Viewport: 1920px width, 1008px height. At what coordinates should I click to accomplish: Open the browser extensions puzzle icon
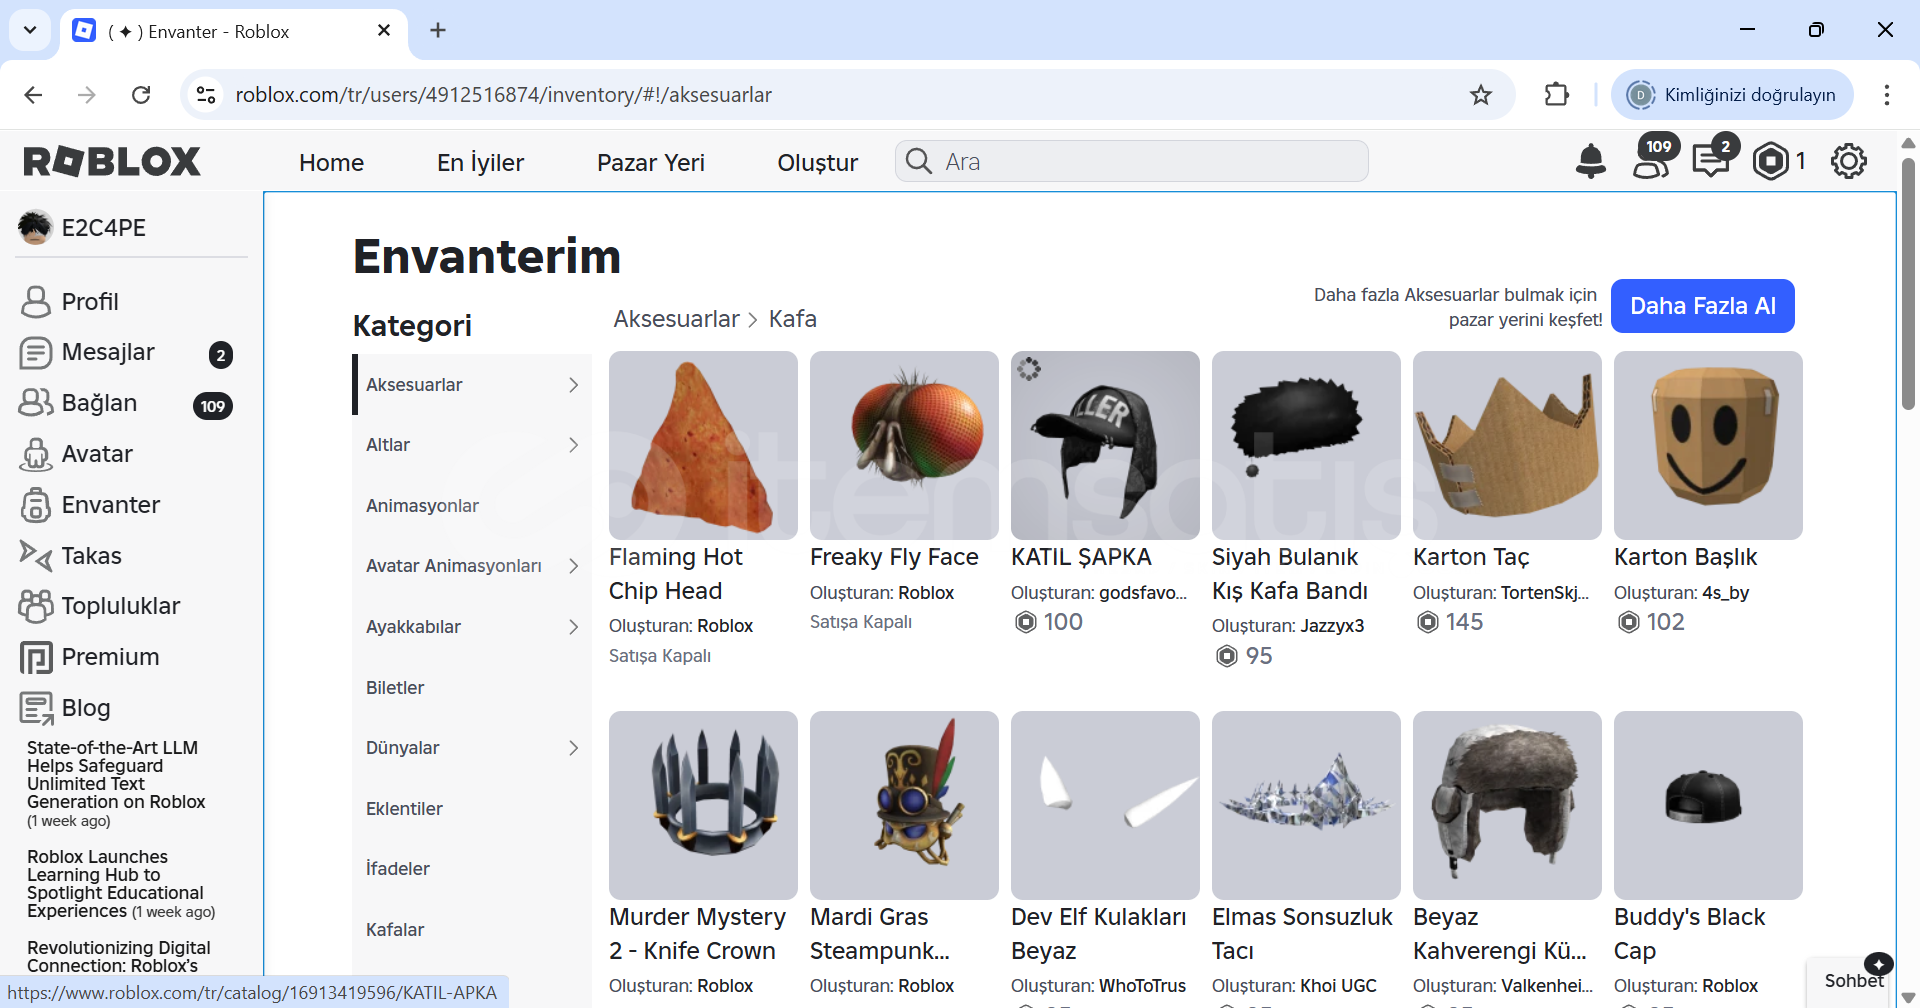1557,95
